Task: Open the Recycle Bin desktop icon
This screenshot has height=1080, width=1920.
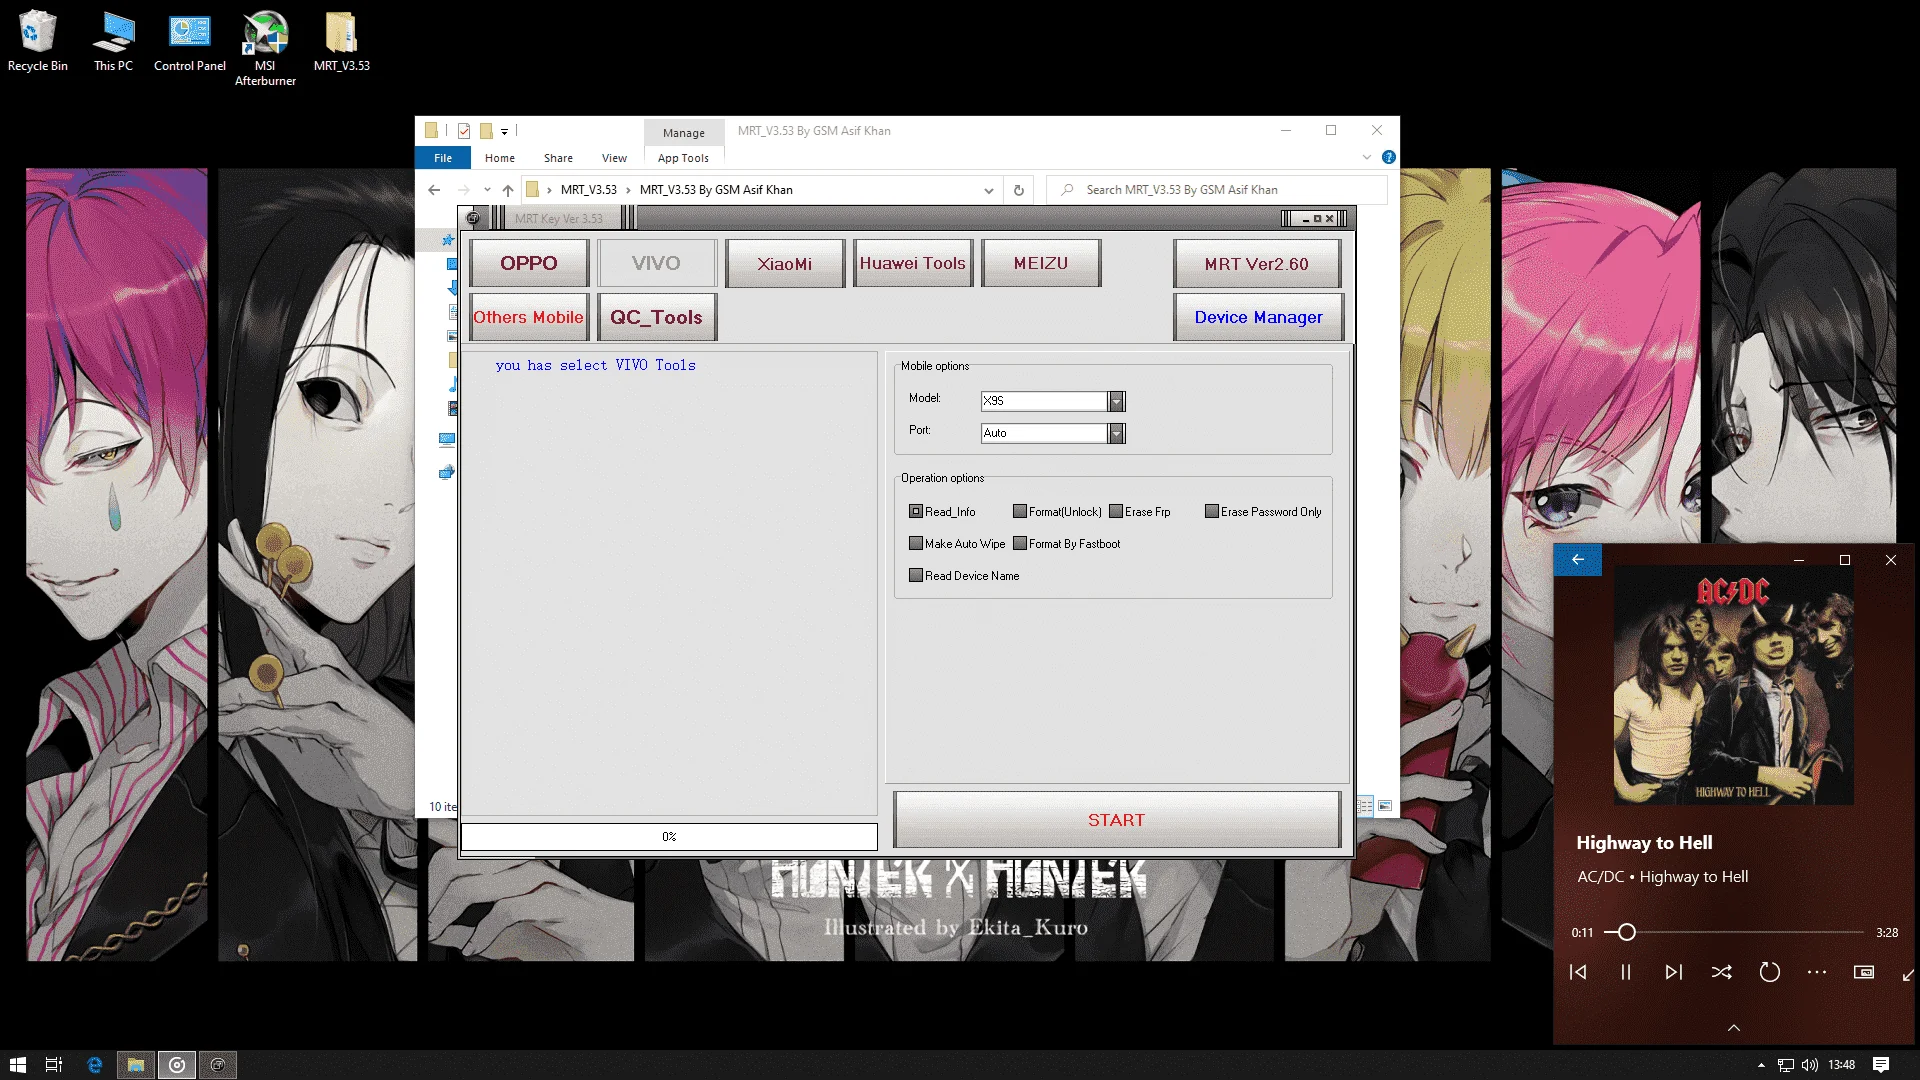Action: click(37, 42)
